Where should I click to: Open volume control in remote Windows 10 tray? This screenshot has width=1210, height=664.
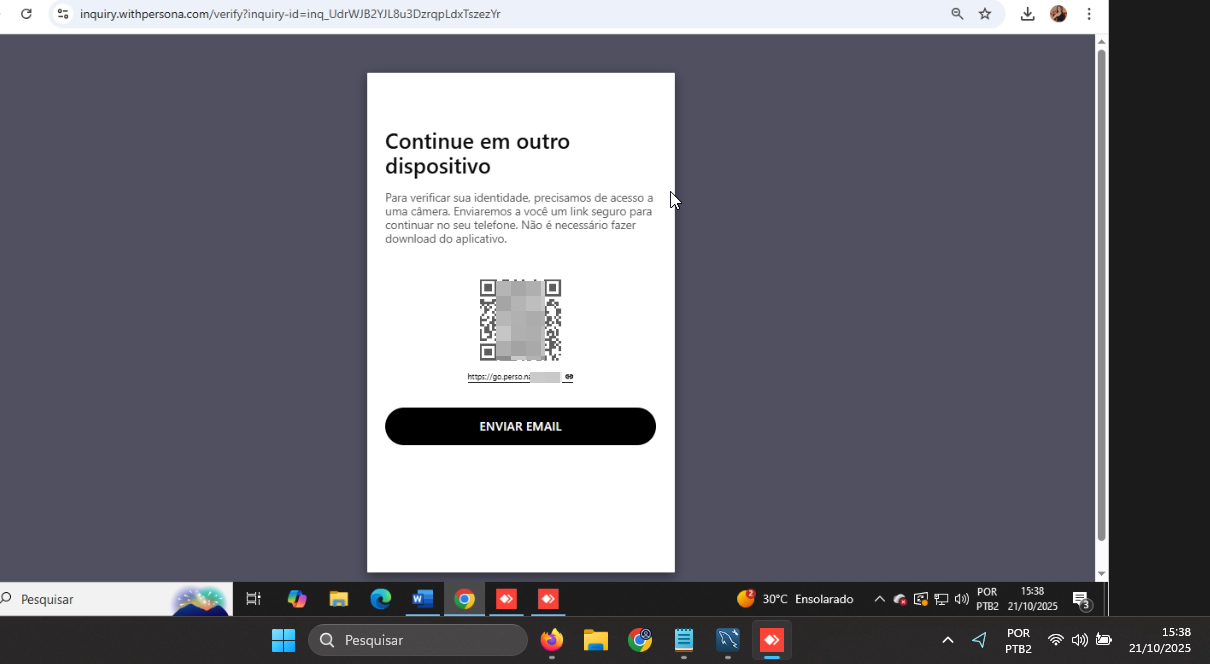962,599
